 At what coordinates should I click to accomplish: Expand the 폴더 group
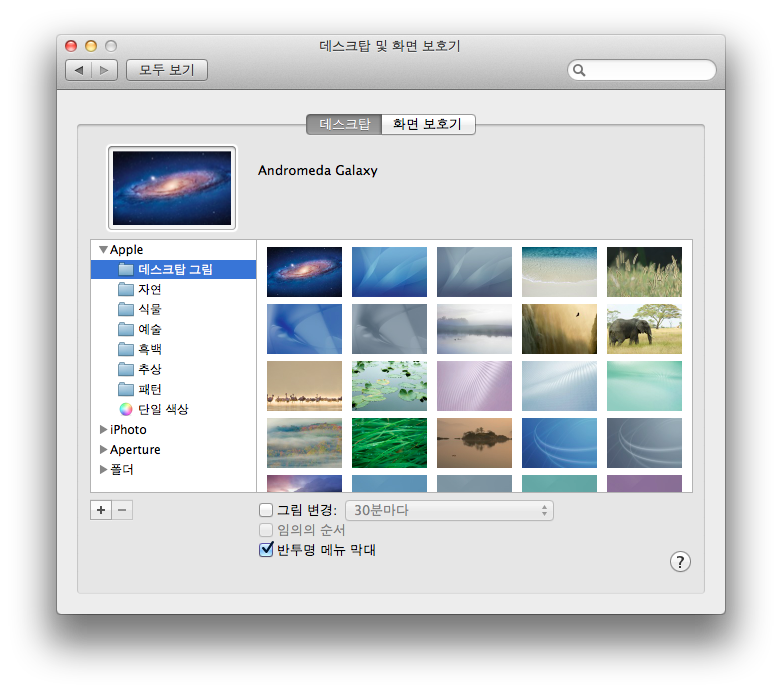click(x=103, y=469)
